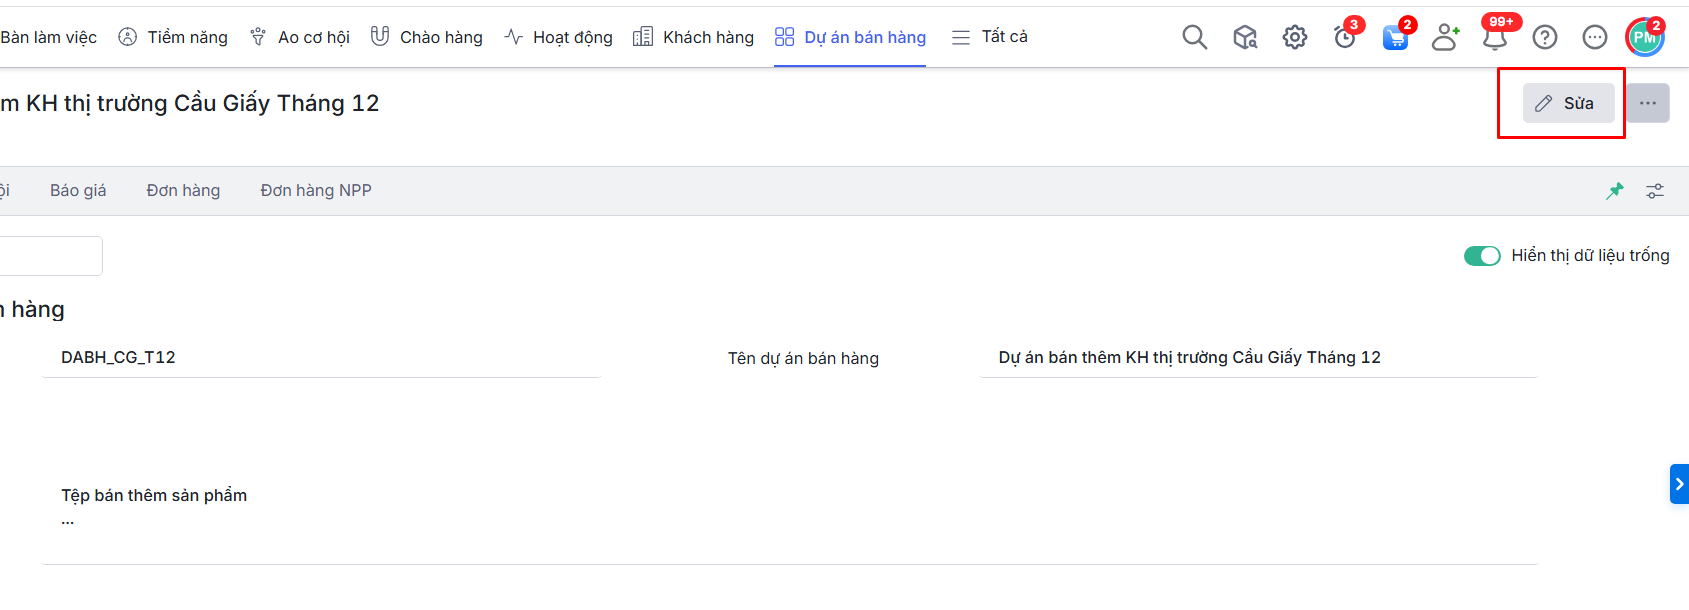Toggle Hiển thị dữ liệu trống switch
The image size is (1689, 610).
coord(1482,256)
